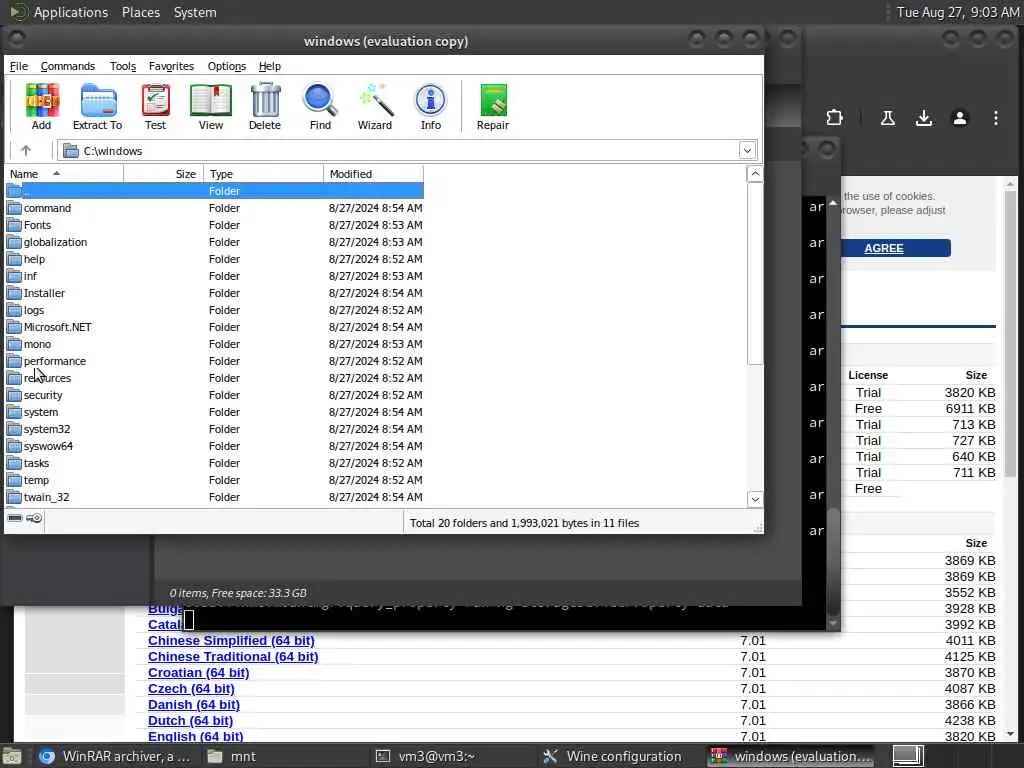Image resolution: width=1024 pixels, height=768 pixels.
Task: Go up one folder level arrow
Action: click(26, 151)
